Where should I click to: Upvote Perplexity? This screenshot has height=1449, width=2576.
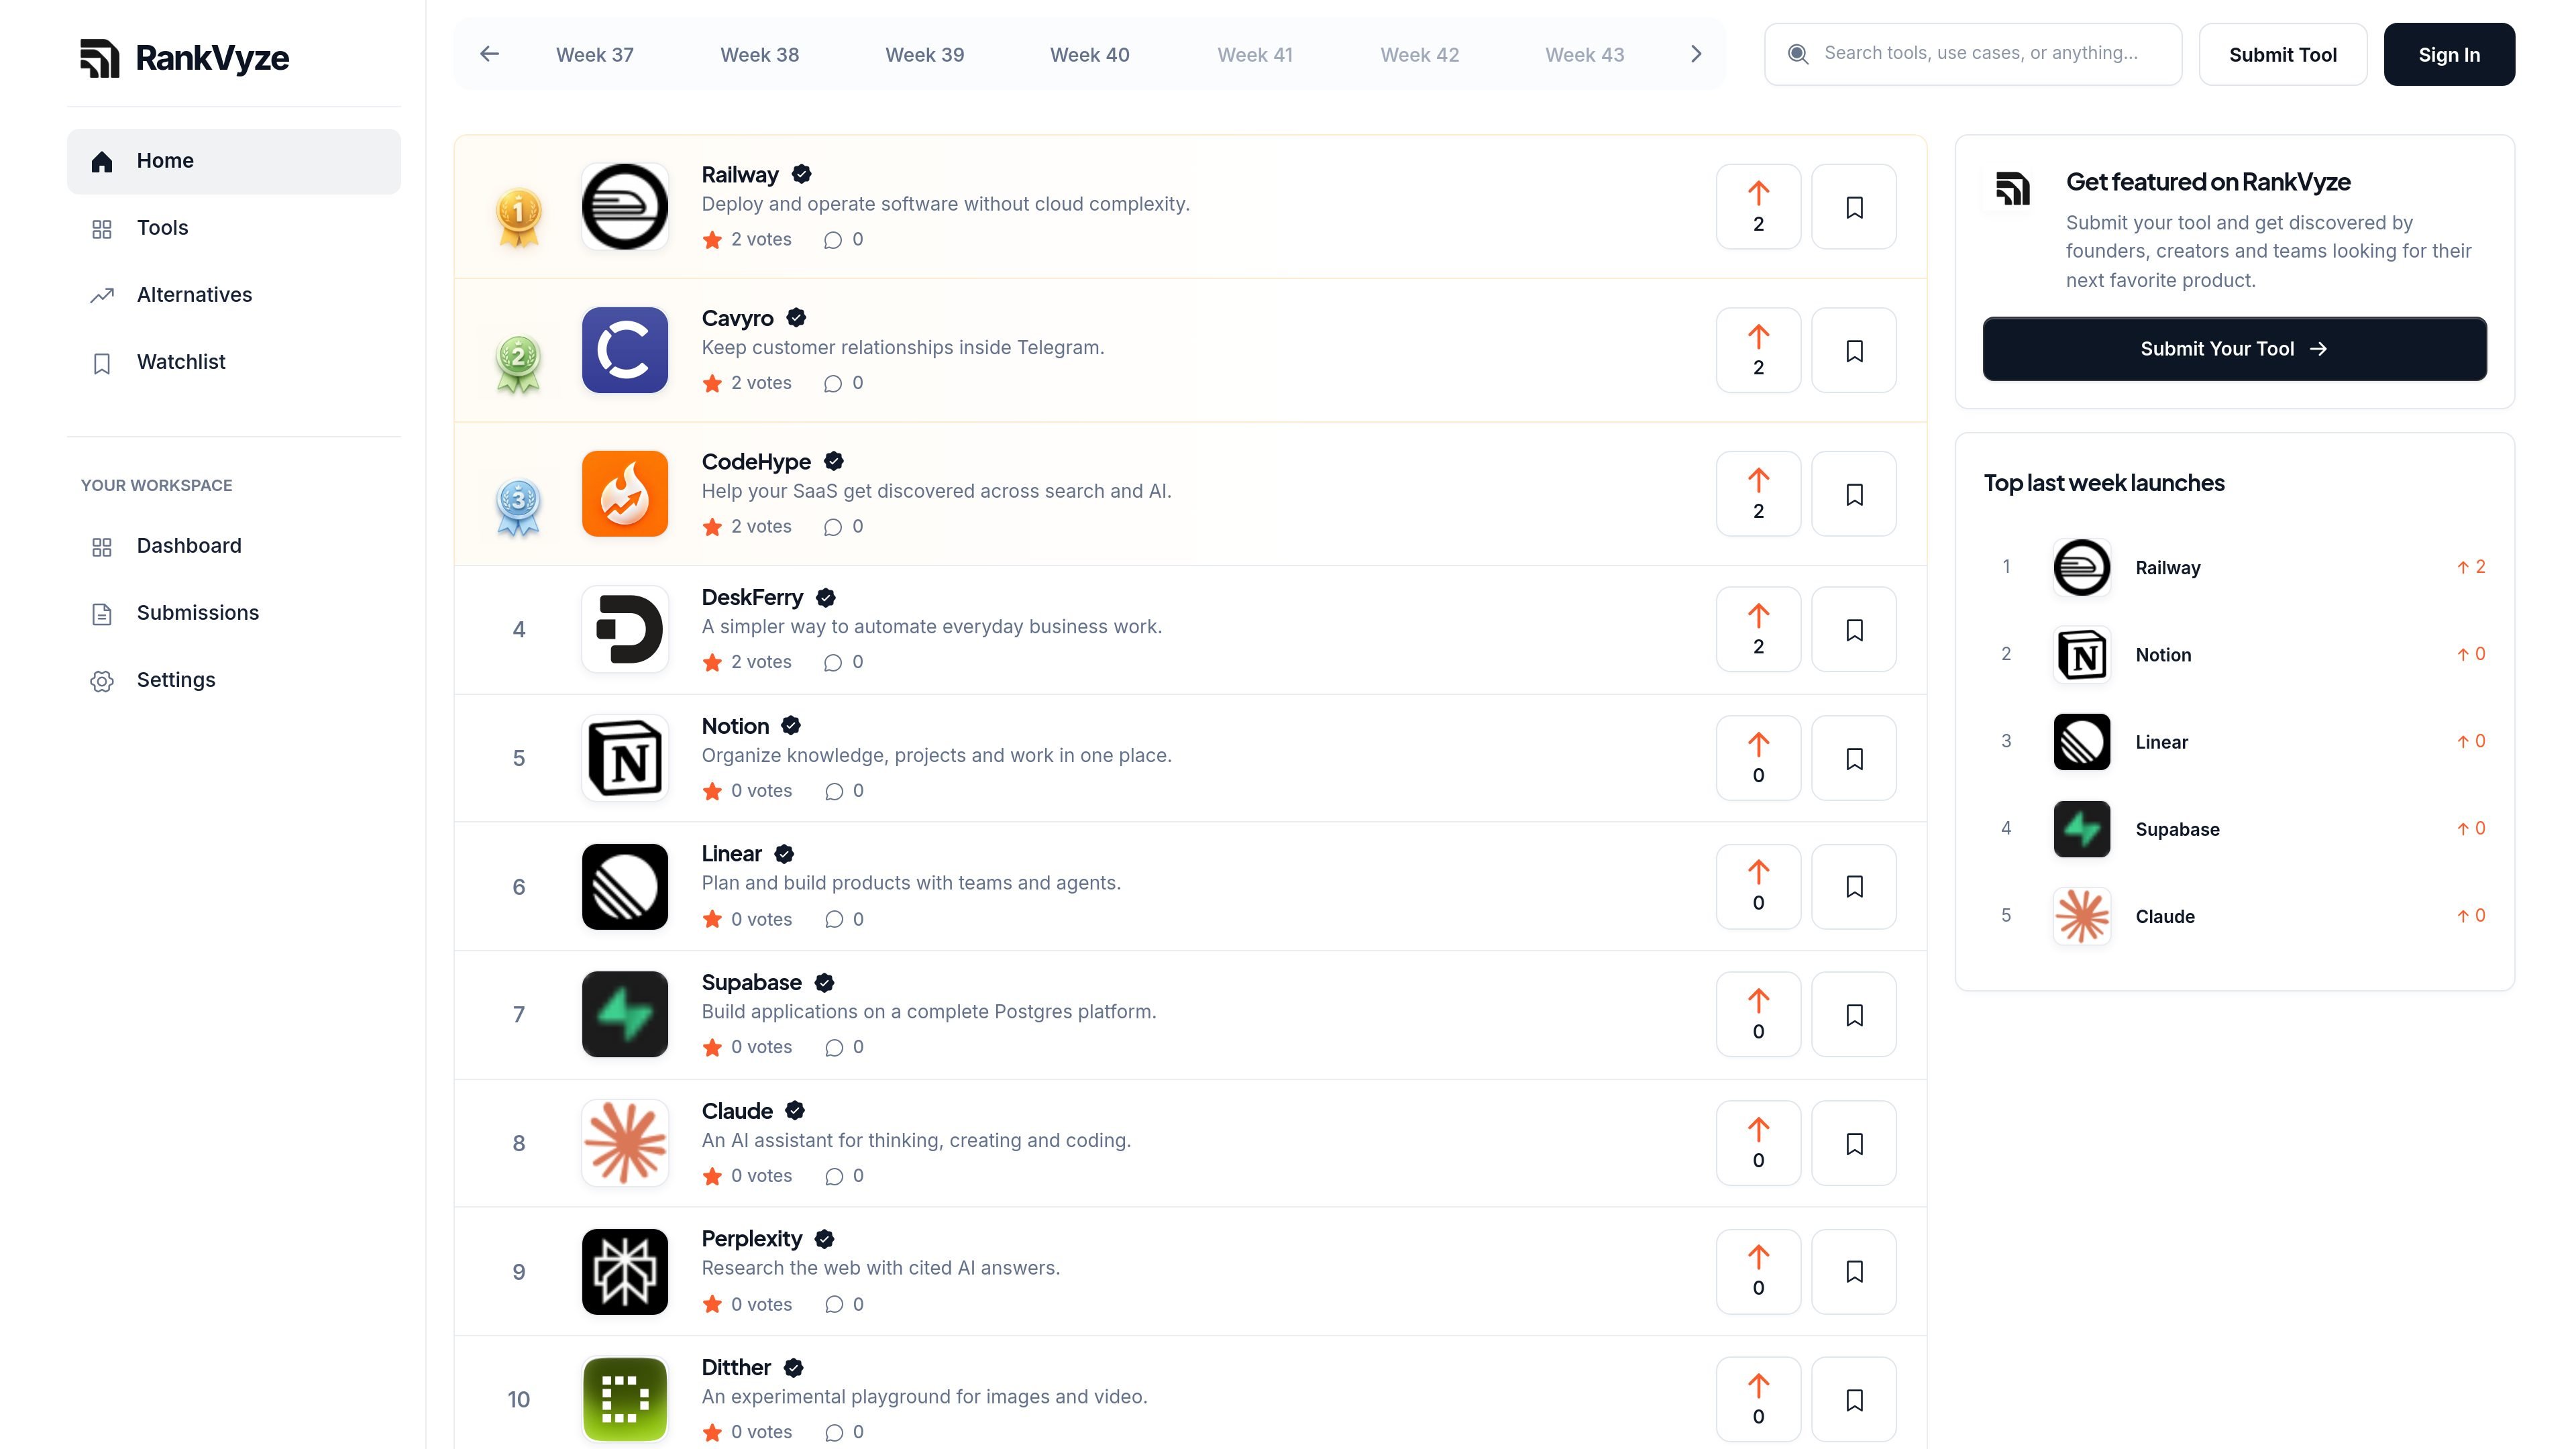[1758, 1271]
